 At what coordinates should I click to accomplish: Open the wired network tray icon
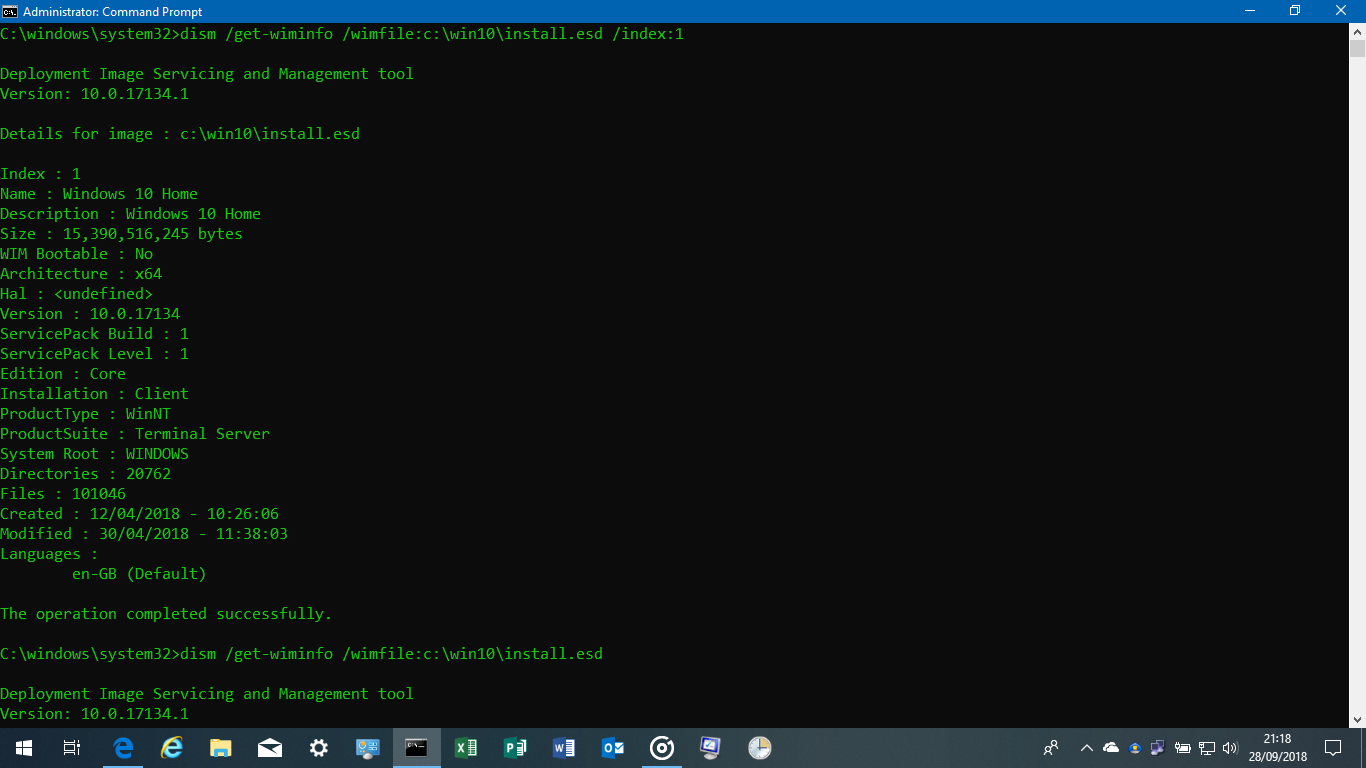click(1206, 748)
